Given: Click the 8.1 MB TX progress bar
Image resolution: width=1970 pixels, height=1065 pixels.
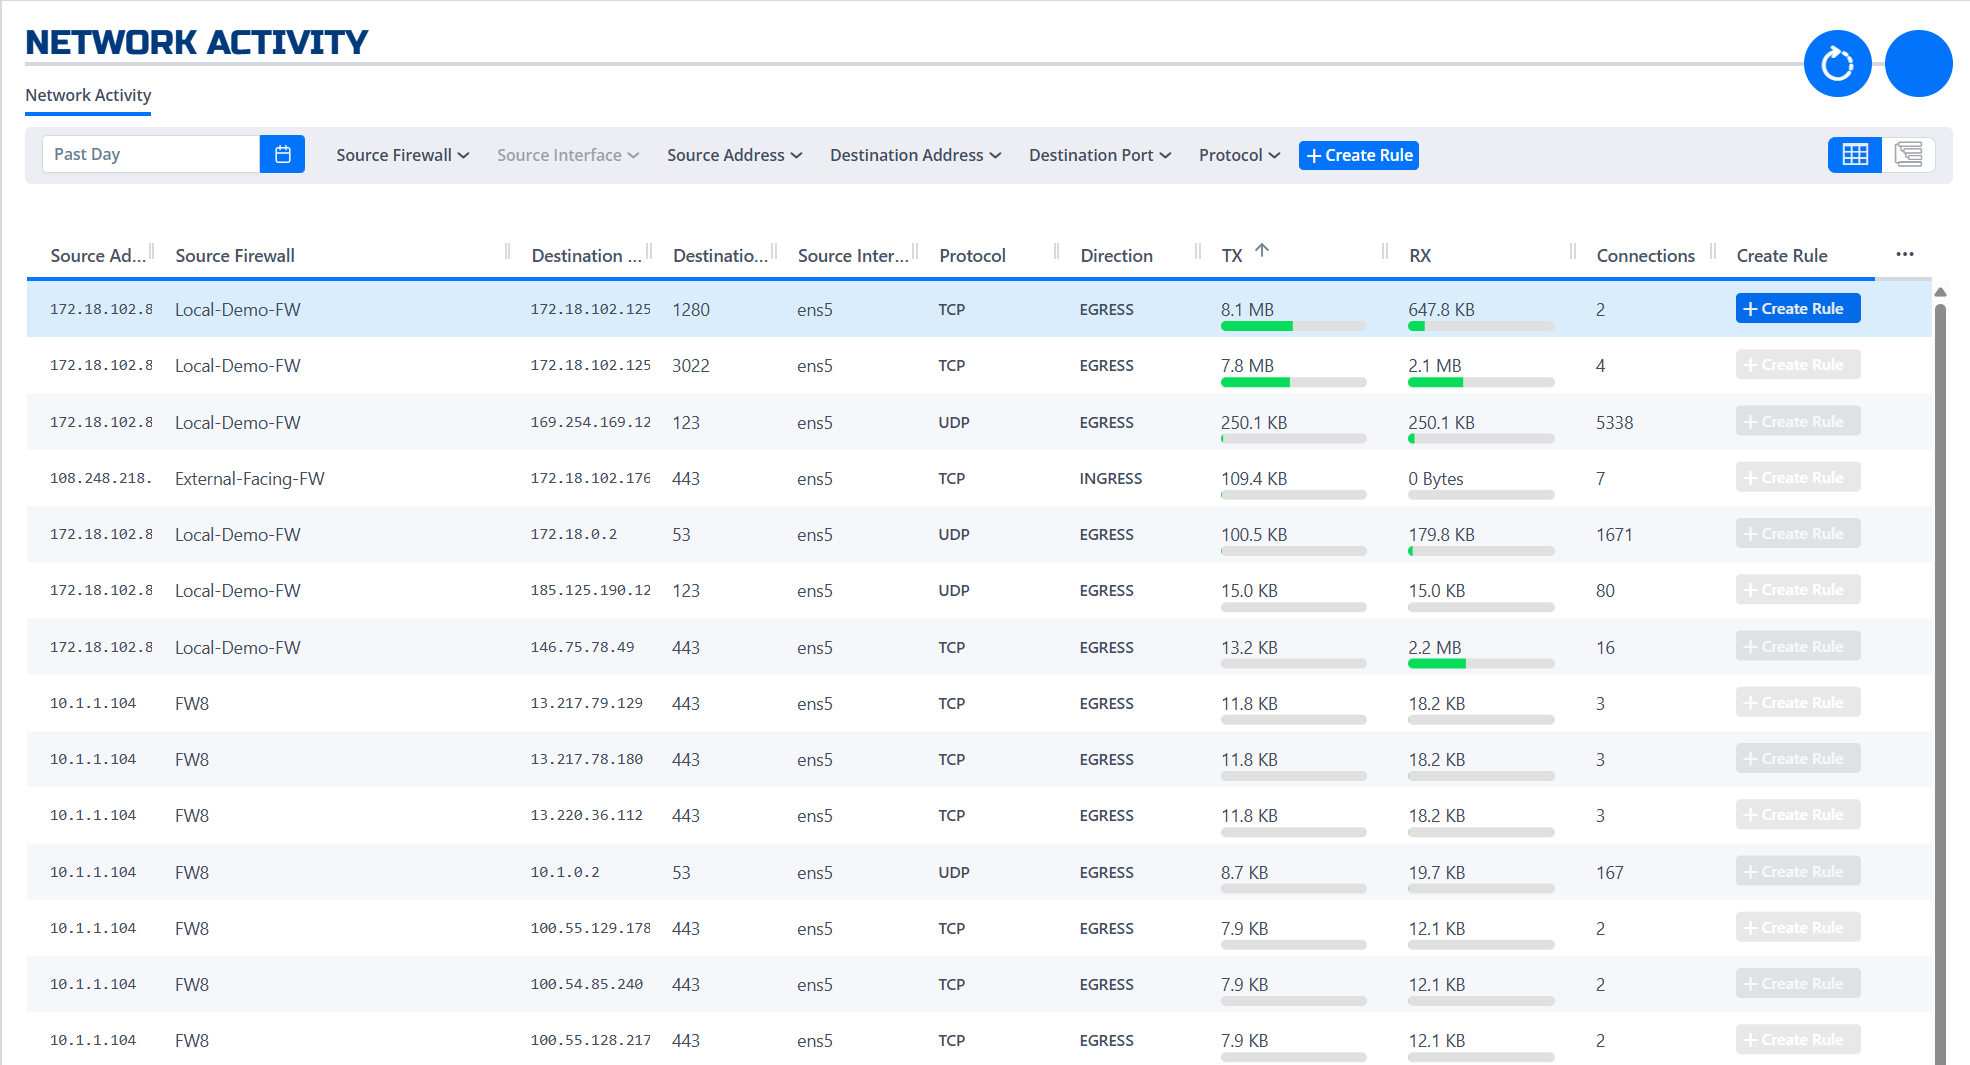Looking at the screenshot, I should coord(1293,326).
